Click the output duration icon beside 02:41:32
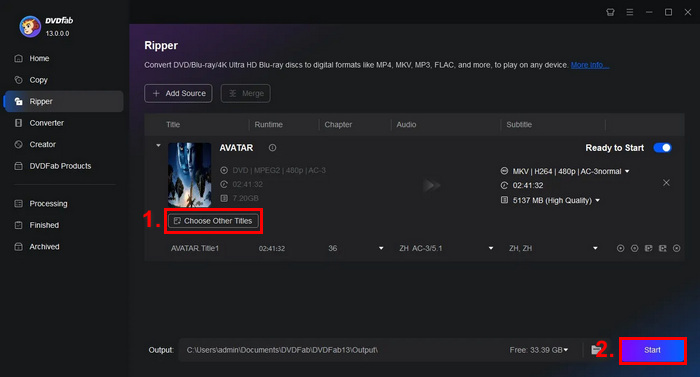 [504, 185]
